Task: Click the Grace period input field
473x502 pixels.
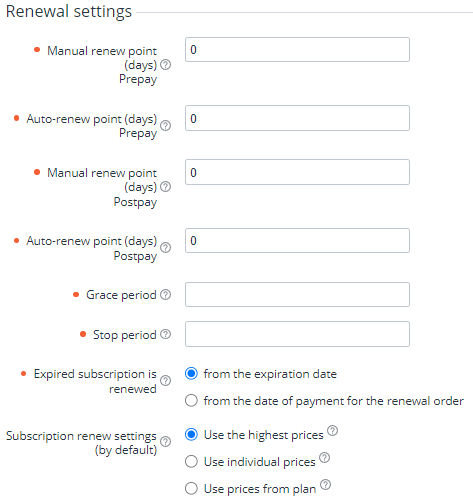Action: click(x=297, y=295)
